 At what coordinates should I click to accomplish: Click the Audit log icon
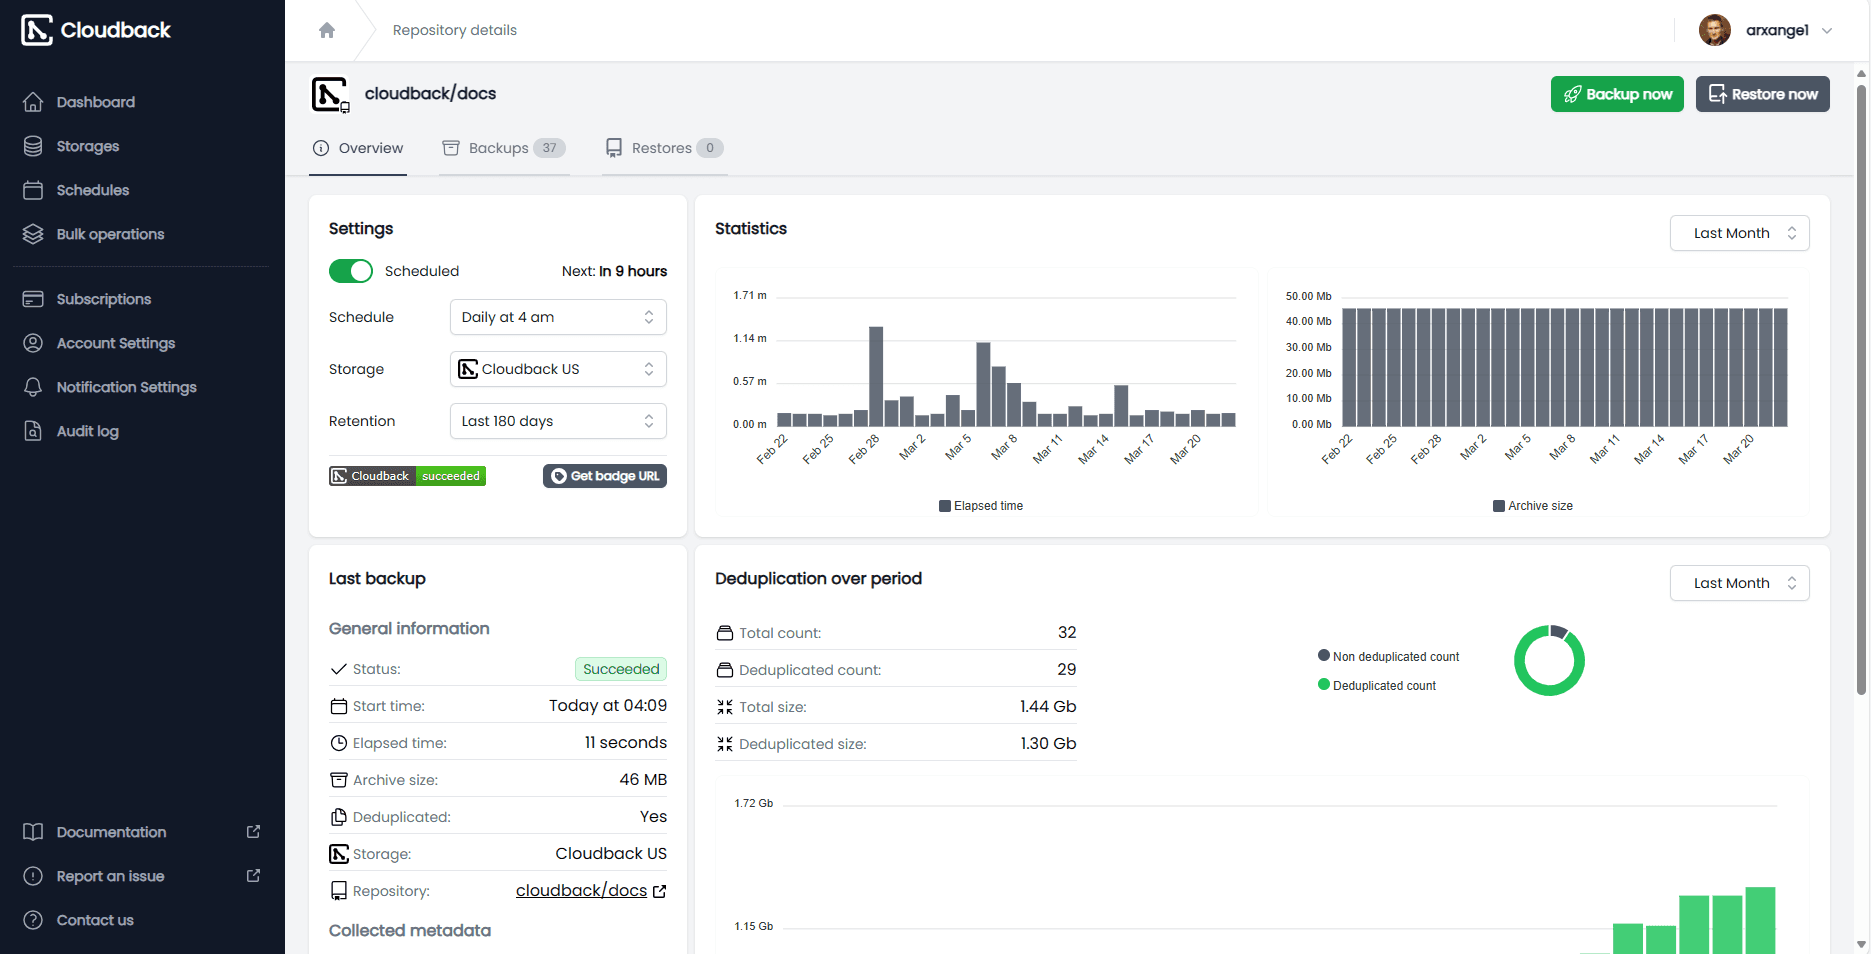point(33,431)
